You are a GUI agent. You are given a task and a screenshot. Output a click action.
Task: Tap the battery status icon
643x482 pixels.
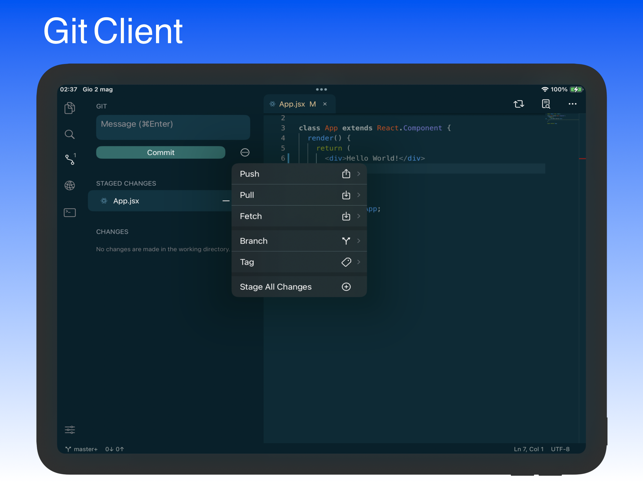click(x=576, y=89)
